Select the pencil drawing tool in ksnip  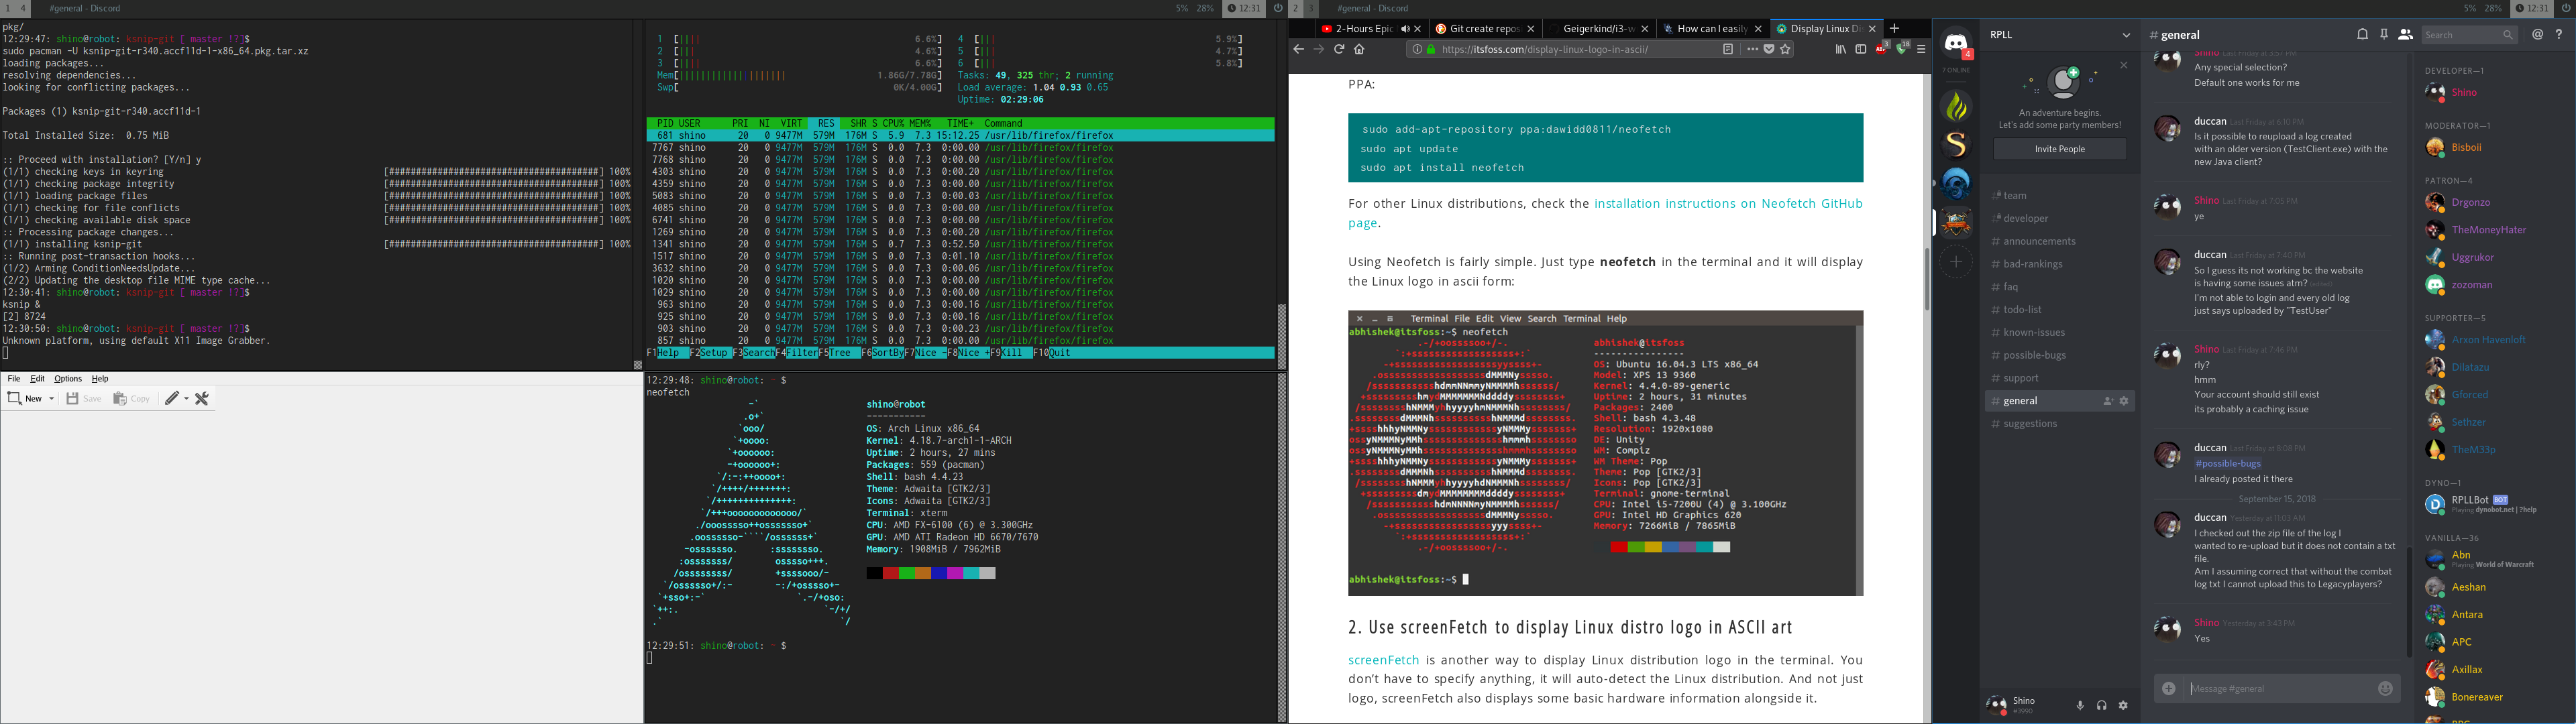(x=172, y=398)
